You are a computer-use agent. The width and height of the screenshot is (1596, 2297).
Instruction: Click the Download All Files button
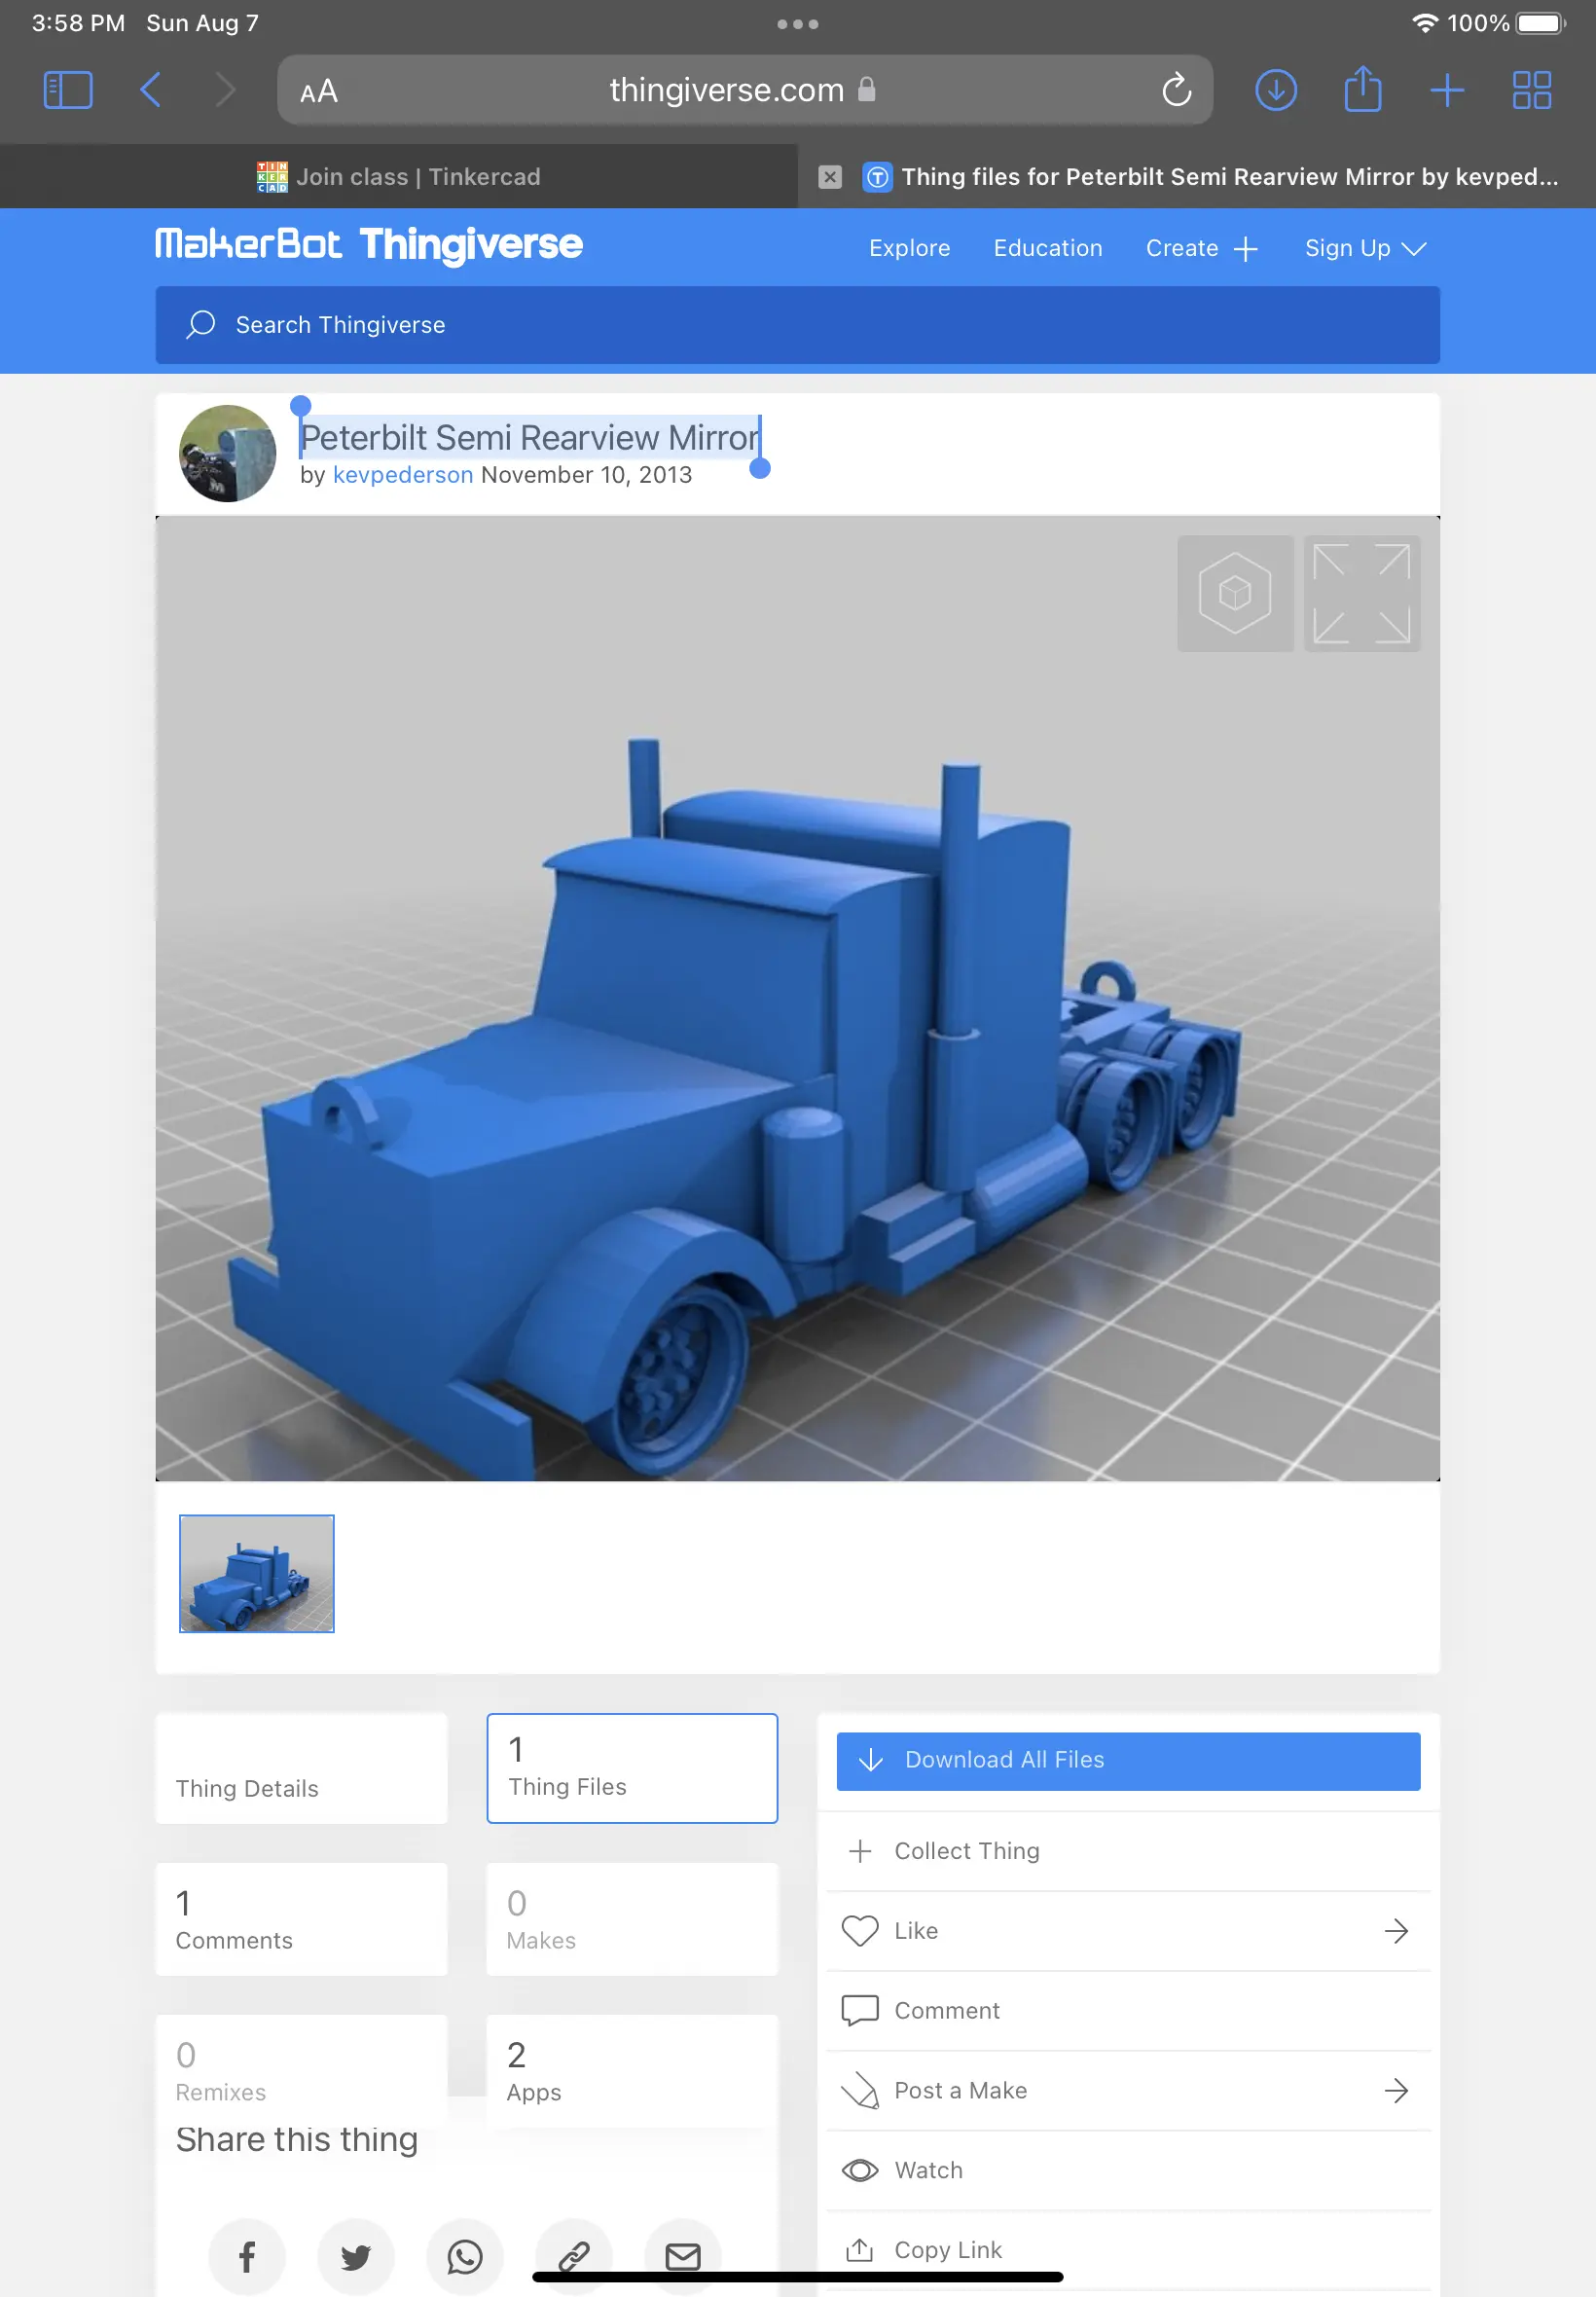[x=1128, y=1760]
